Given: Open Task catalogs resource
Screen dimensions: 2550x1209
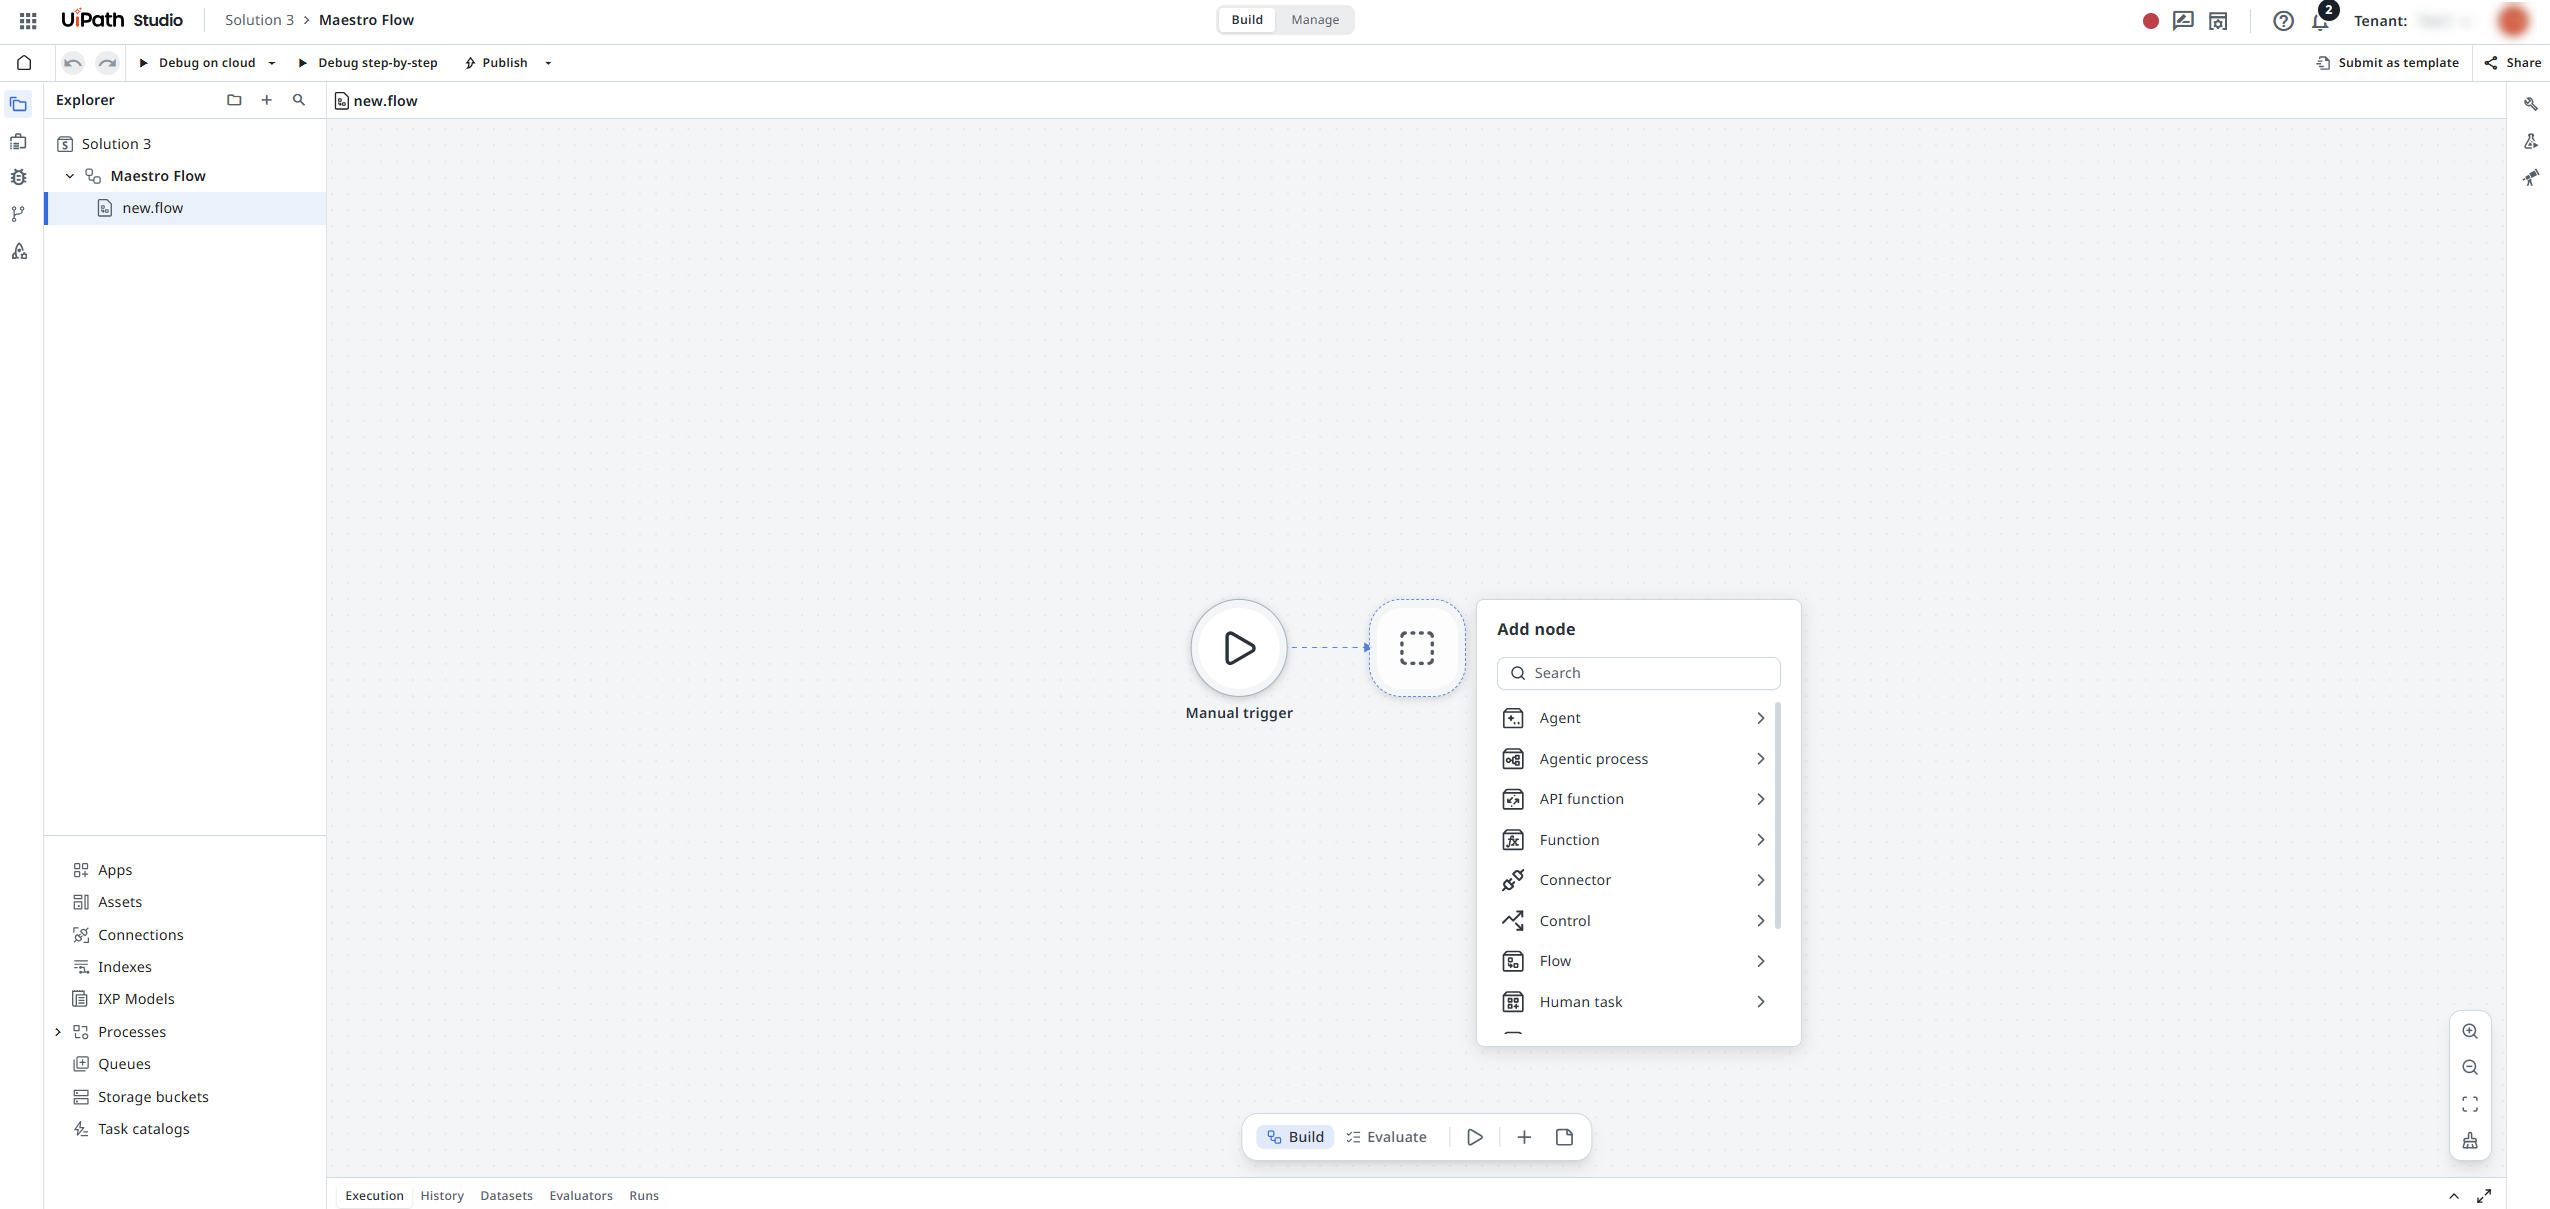Looking at the screenshot, I should [131, 1129].
